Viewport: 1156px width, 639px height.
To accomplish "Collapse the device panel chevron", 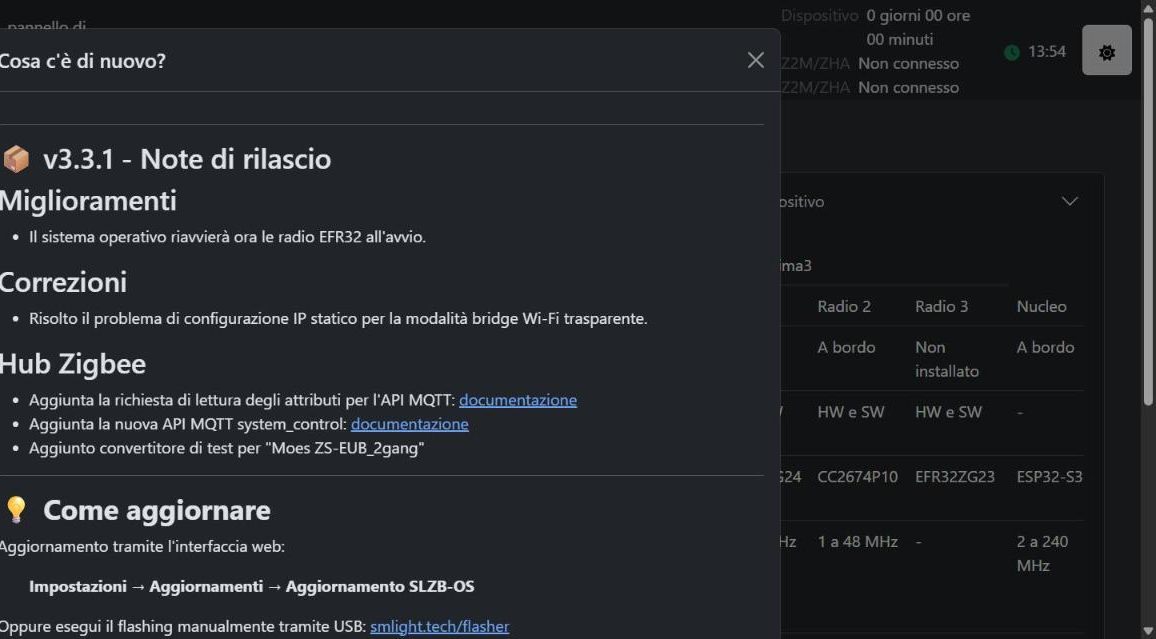I will 1069,201.
